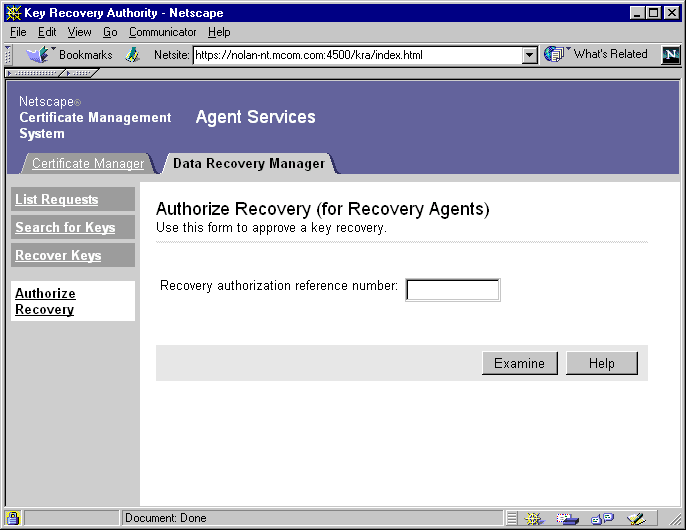This screenshot has height=530, width=686.
Task: Collapse the location toolbar using its left handle
Action: (8, 55)
